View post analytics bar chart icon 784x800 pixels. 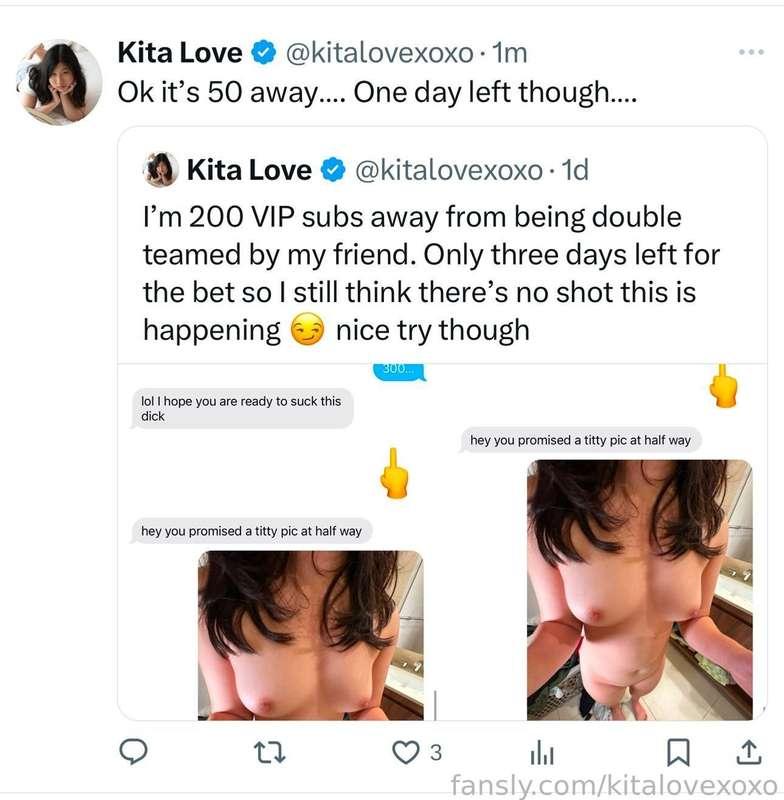pos(542,753)
